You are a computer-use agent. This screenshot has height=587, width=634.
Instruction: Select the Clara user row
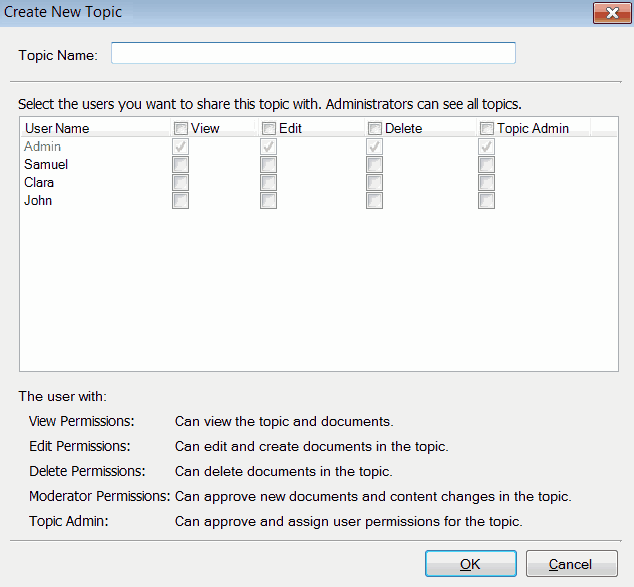click(x=39, y=183)
